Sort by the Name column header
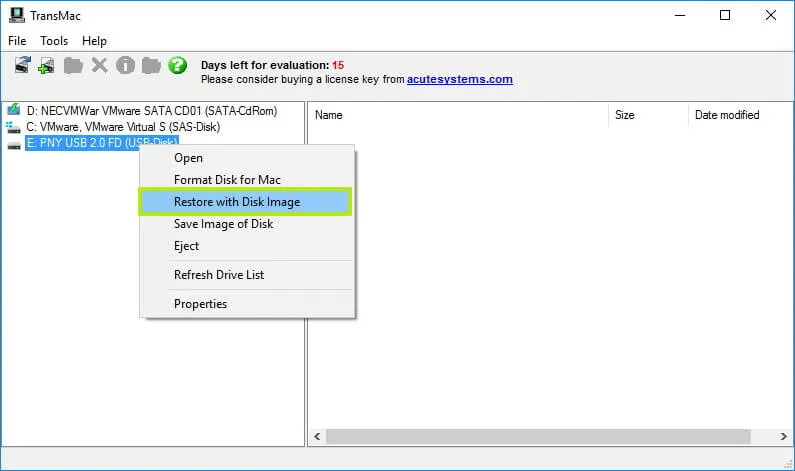Screen dimensions: 795x471 click(x=329, y=115)
